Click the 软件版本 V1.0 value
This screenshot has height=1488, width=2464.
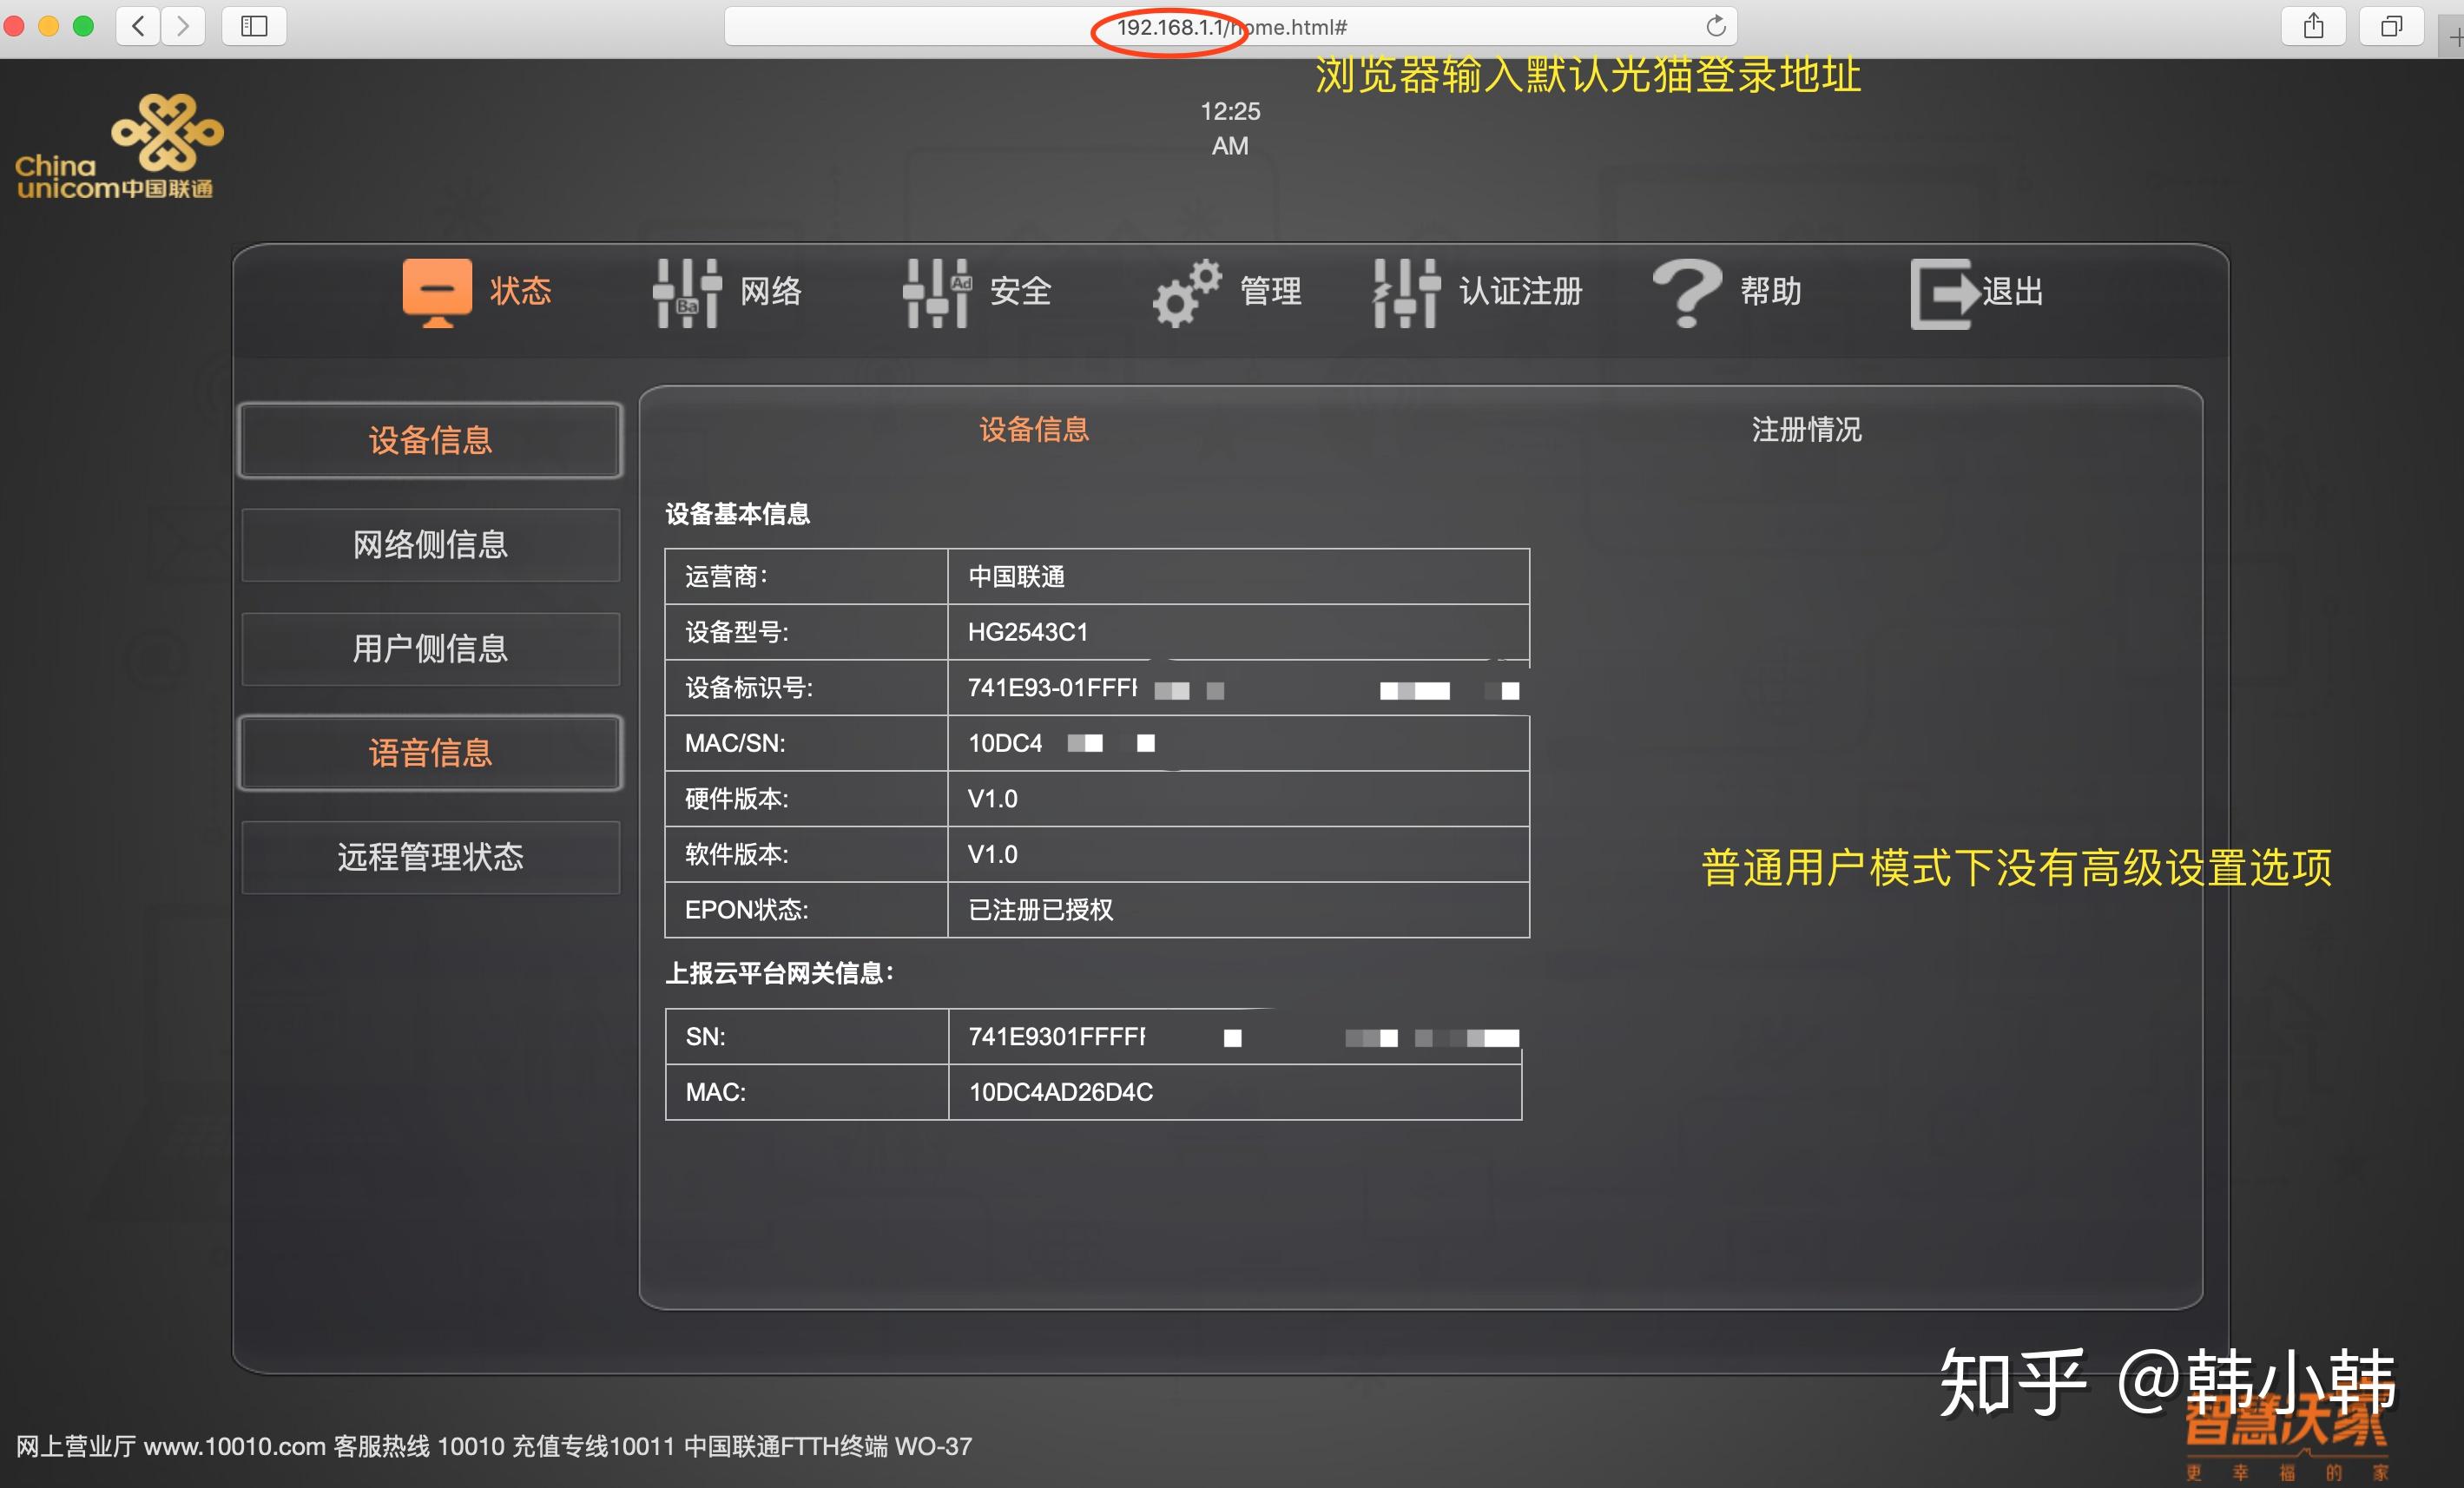[x=992, y=854]
